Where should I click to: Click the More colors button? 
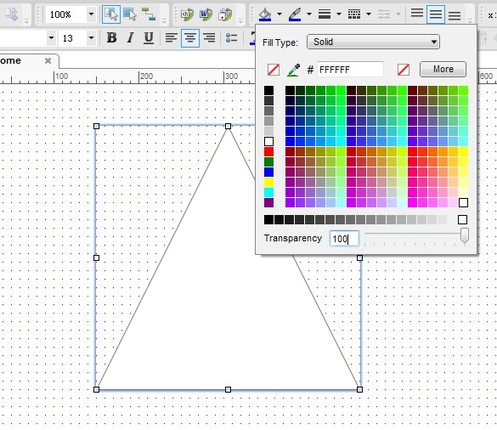(443, 69)
